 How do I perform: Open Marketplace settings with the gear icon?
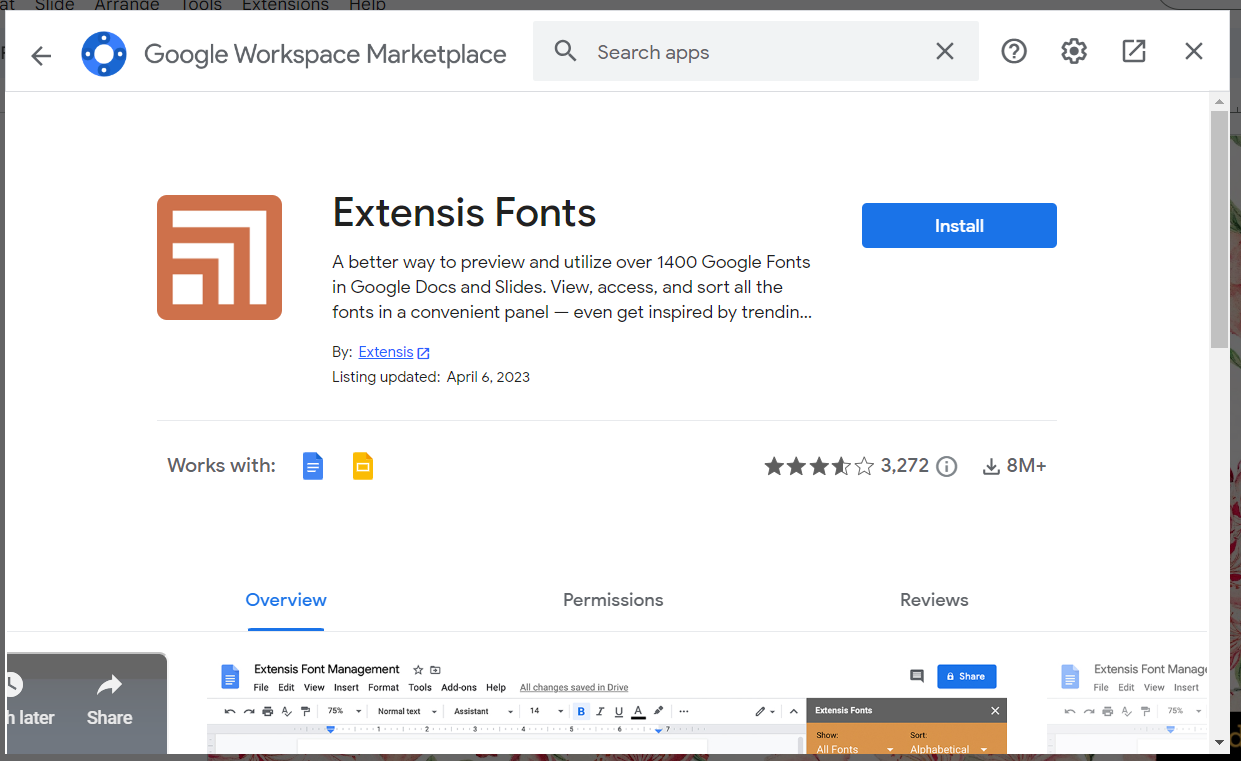point(1073,51)
